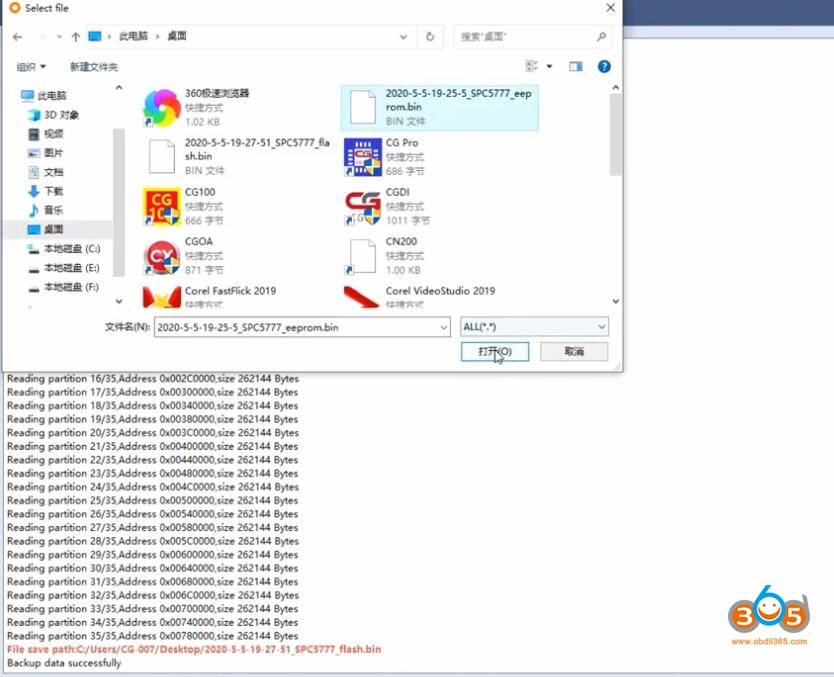Click the CGOA shortcut icon
Image resolution: width=834 pixels, height=677 pixels.
pos(162,256)
